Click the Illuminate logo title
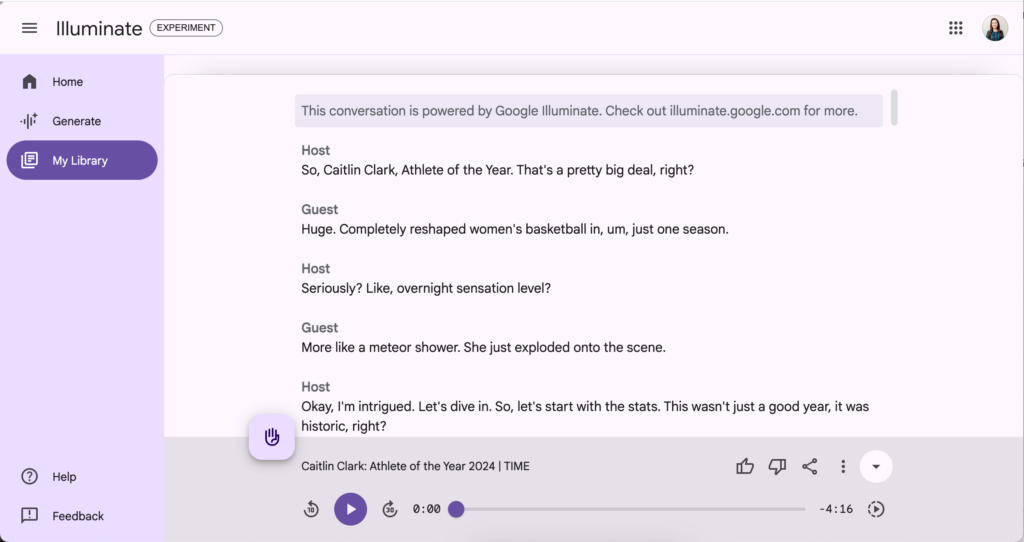This screenshot has height=542, width=1024. (99, 28)
